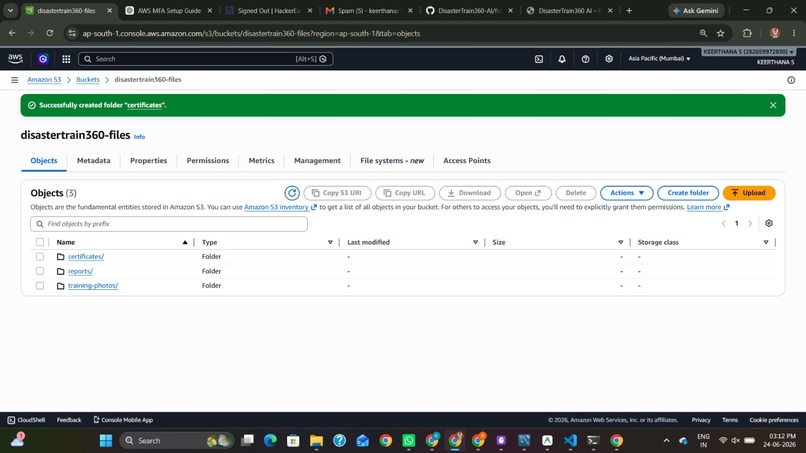Open the Windows Start menu
The image size is (806, 453).
pos(106,441)
